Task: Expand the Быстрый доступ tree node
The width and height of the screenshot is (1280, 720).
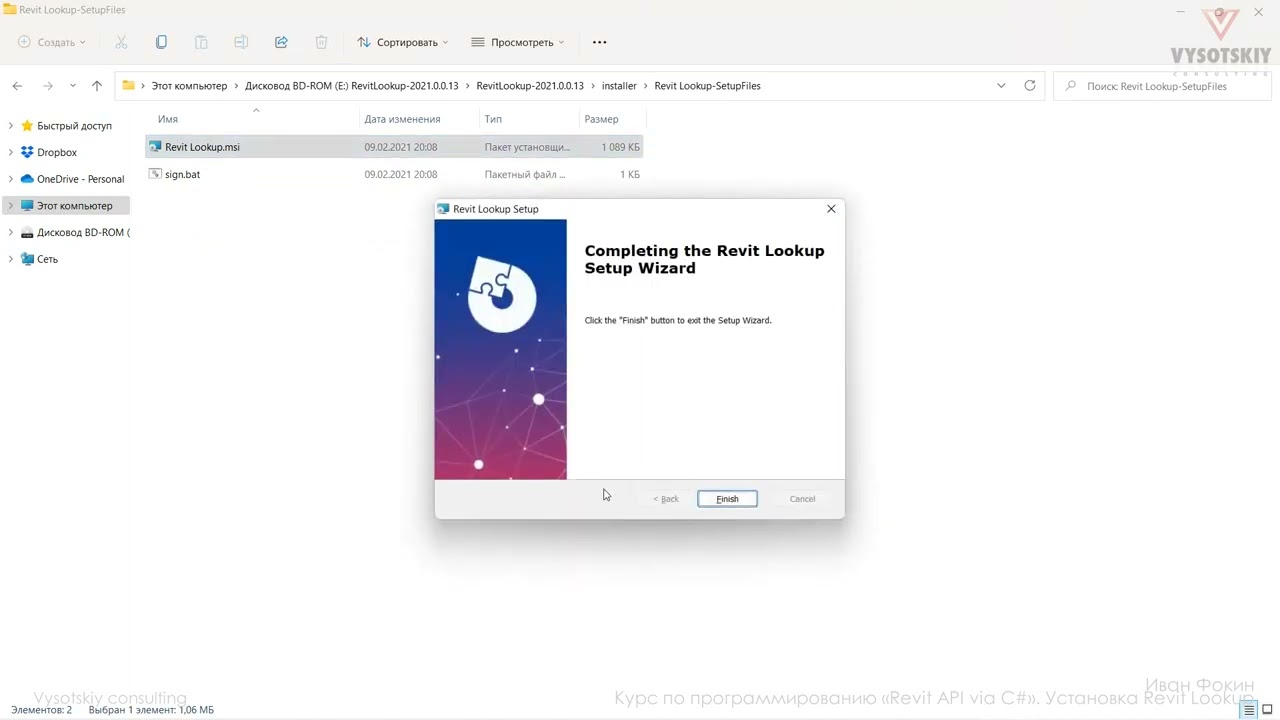Action: 10,126
